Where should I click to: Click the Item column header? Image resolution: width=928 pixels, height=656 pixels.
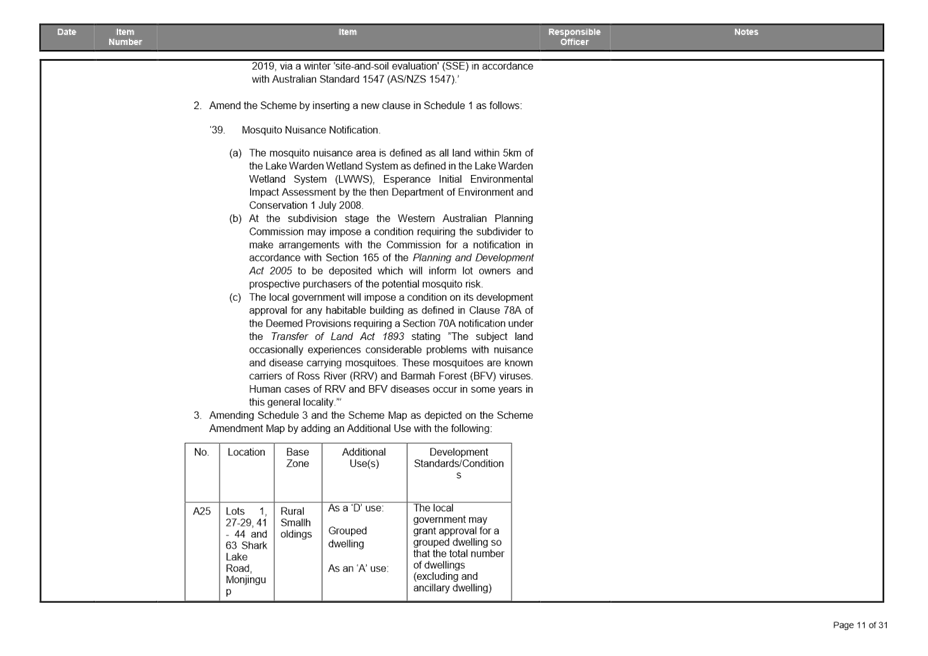click(x=347, y=32)
